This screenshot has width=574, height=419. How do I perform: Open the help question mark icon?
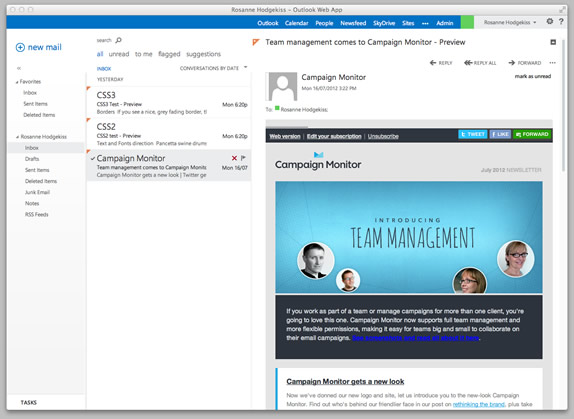561,22
